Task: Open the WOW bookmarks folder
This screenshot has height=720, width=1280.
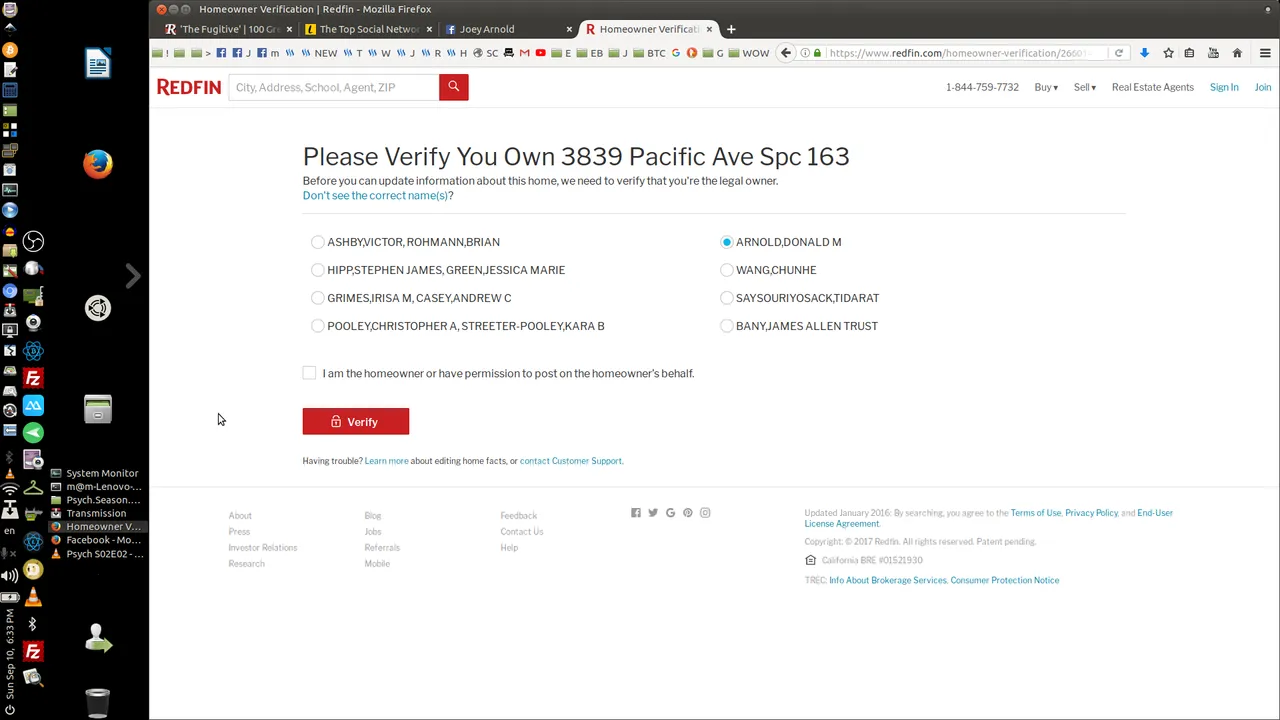Action: coord(749,53)
